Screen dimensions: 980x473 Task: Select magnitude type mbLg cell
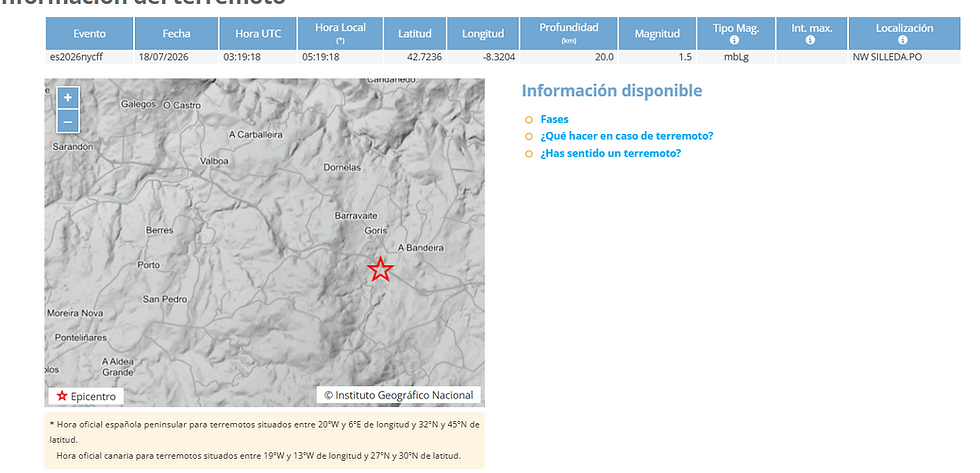click(x=735, y=57)
